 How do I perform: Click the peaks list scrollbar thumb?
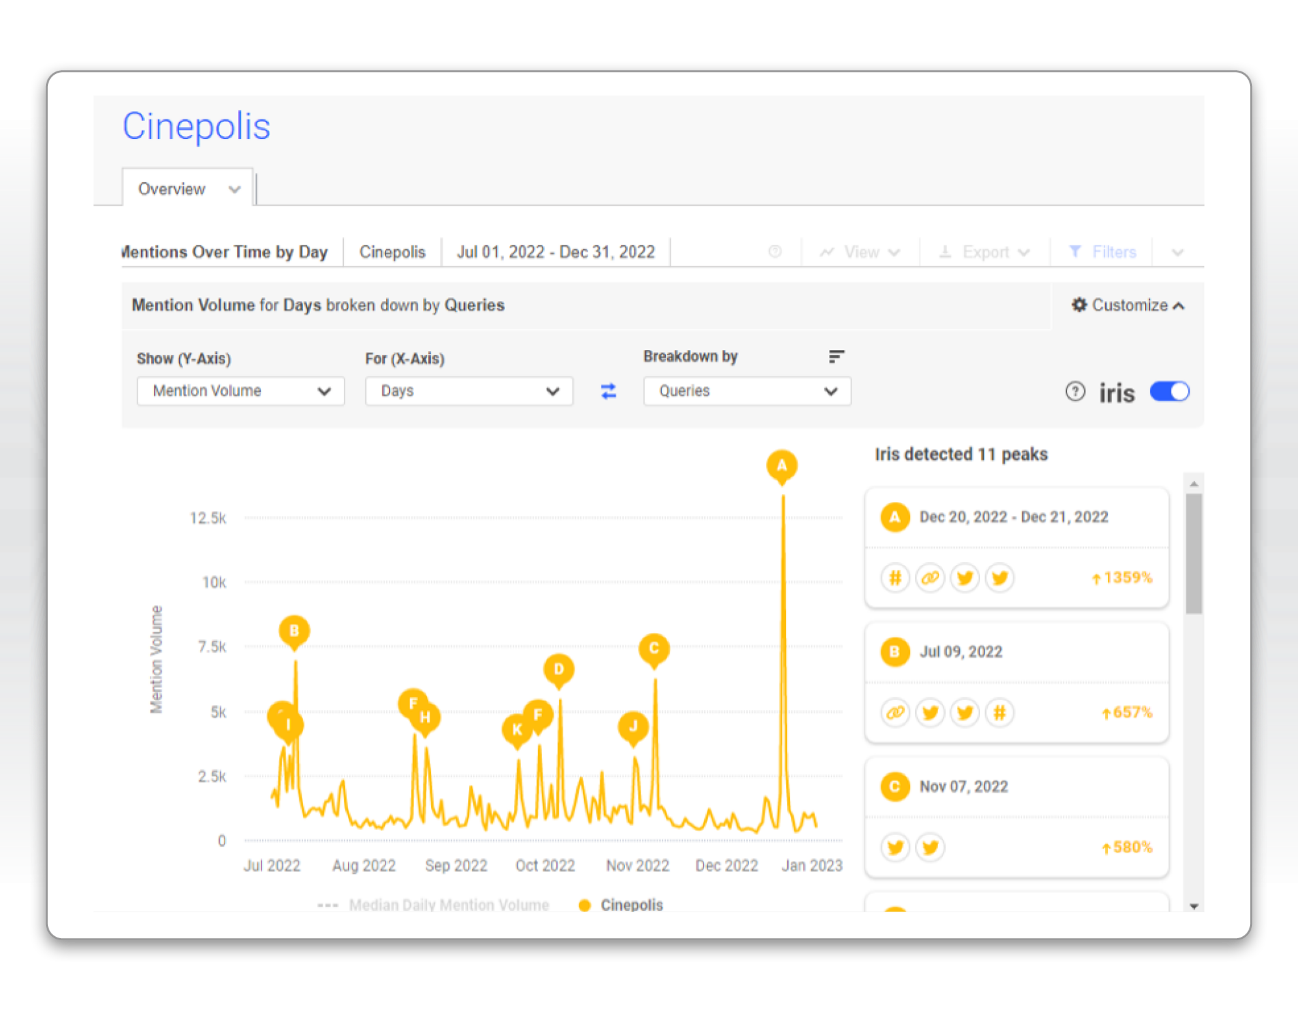click(1194, 553)
